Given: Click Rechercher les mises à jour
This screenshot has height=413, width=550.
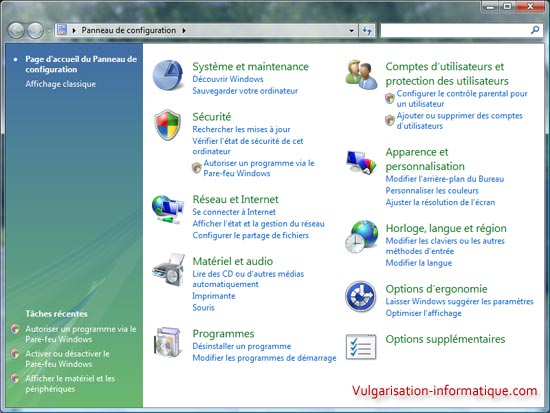Looking at the screenshot, I should 241,129.
